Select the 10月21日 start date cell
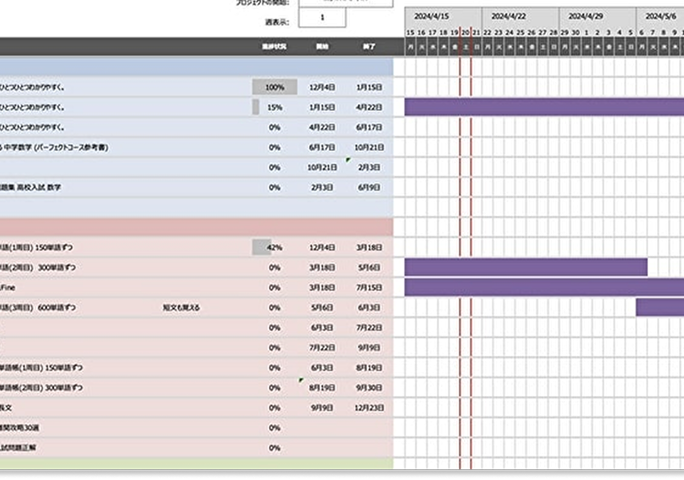Viewport: 684px width, 480px height. coord(322,167)
